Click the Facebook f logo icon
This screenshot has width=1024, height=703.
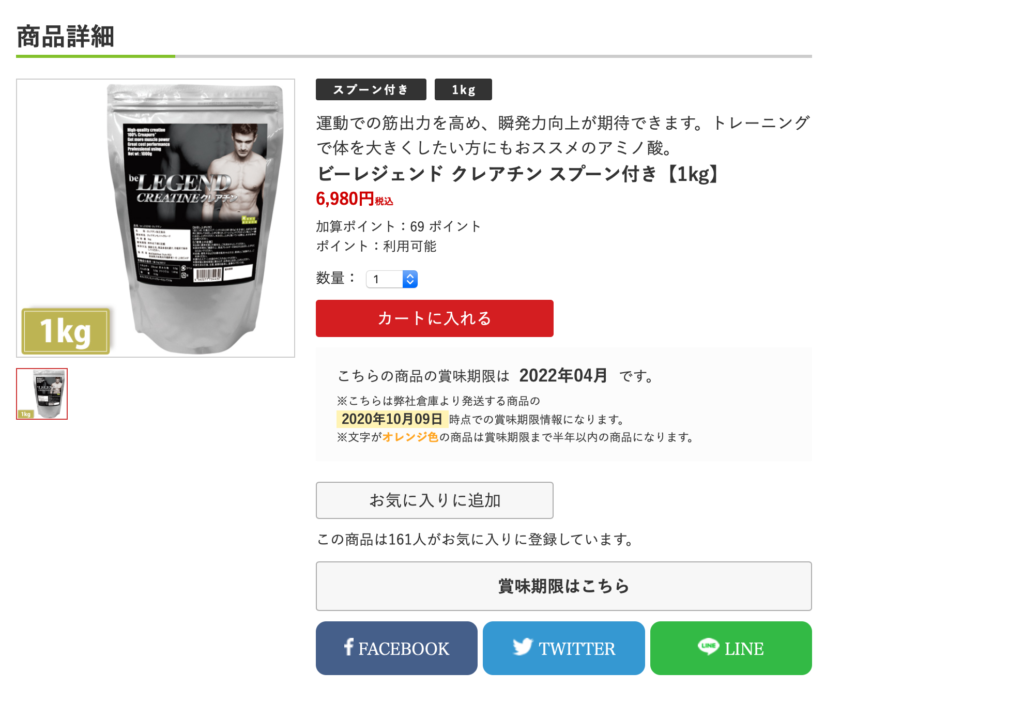coord(349,647)
